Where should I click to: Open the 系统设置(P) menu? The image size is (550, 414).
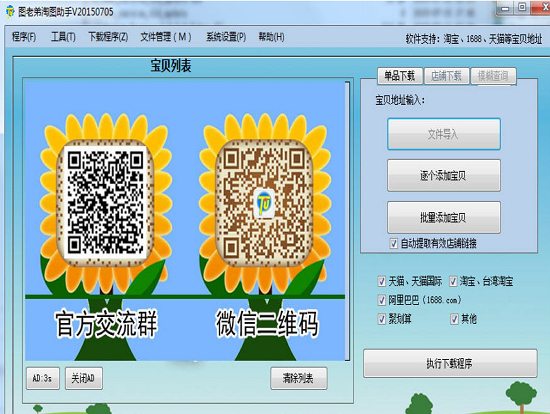(x=226, y=37)
